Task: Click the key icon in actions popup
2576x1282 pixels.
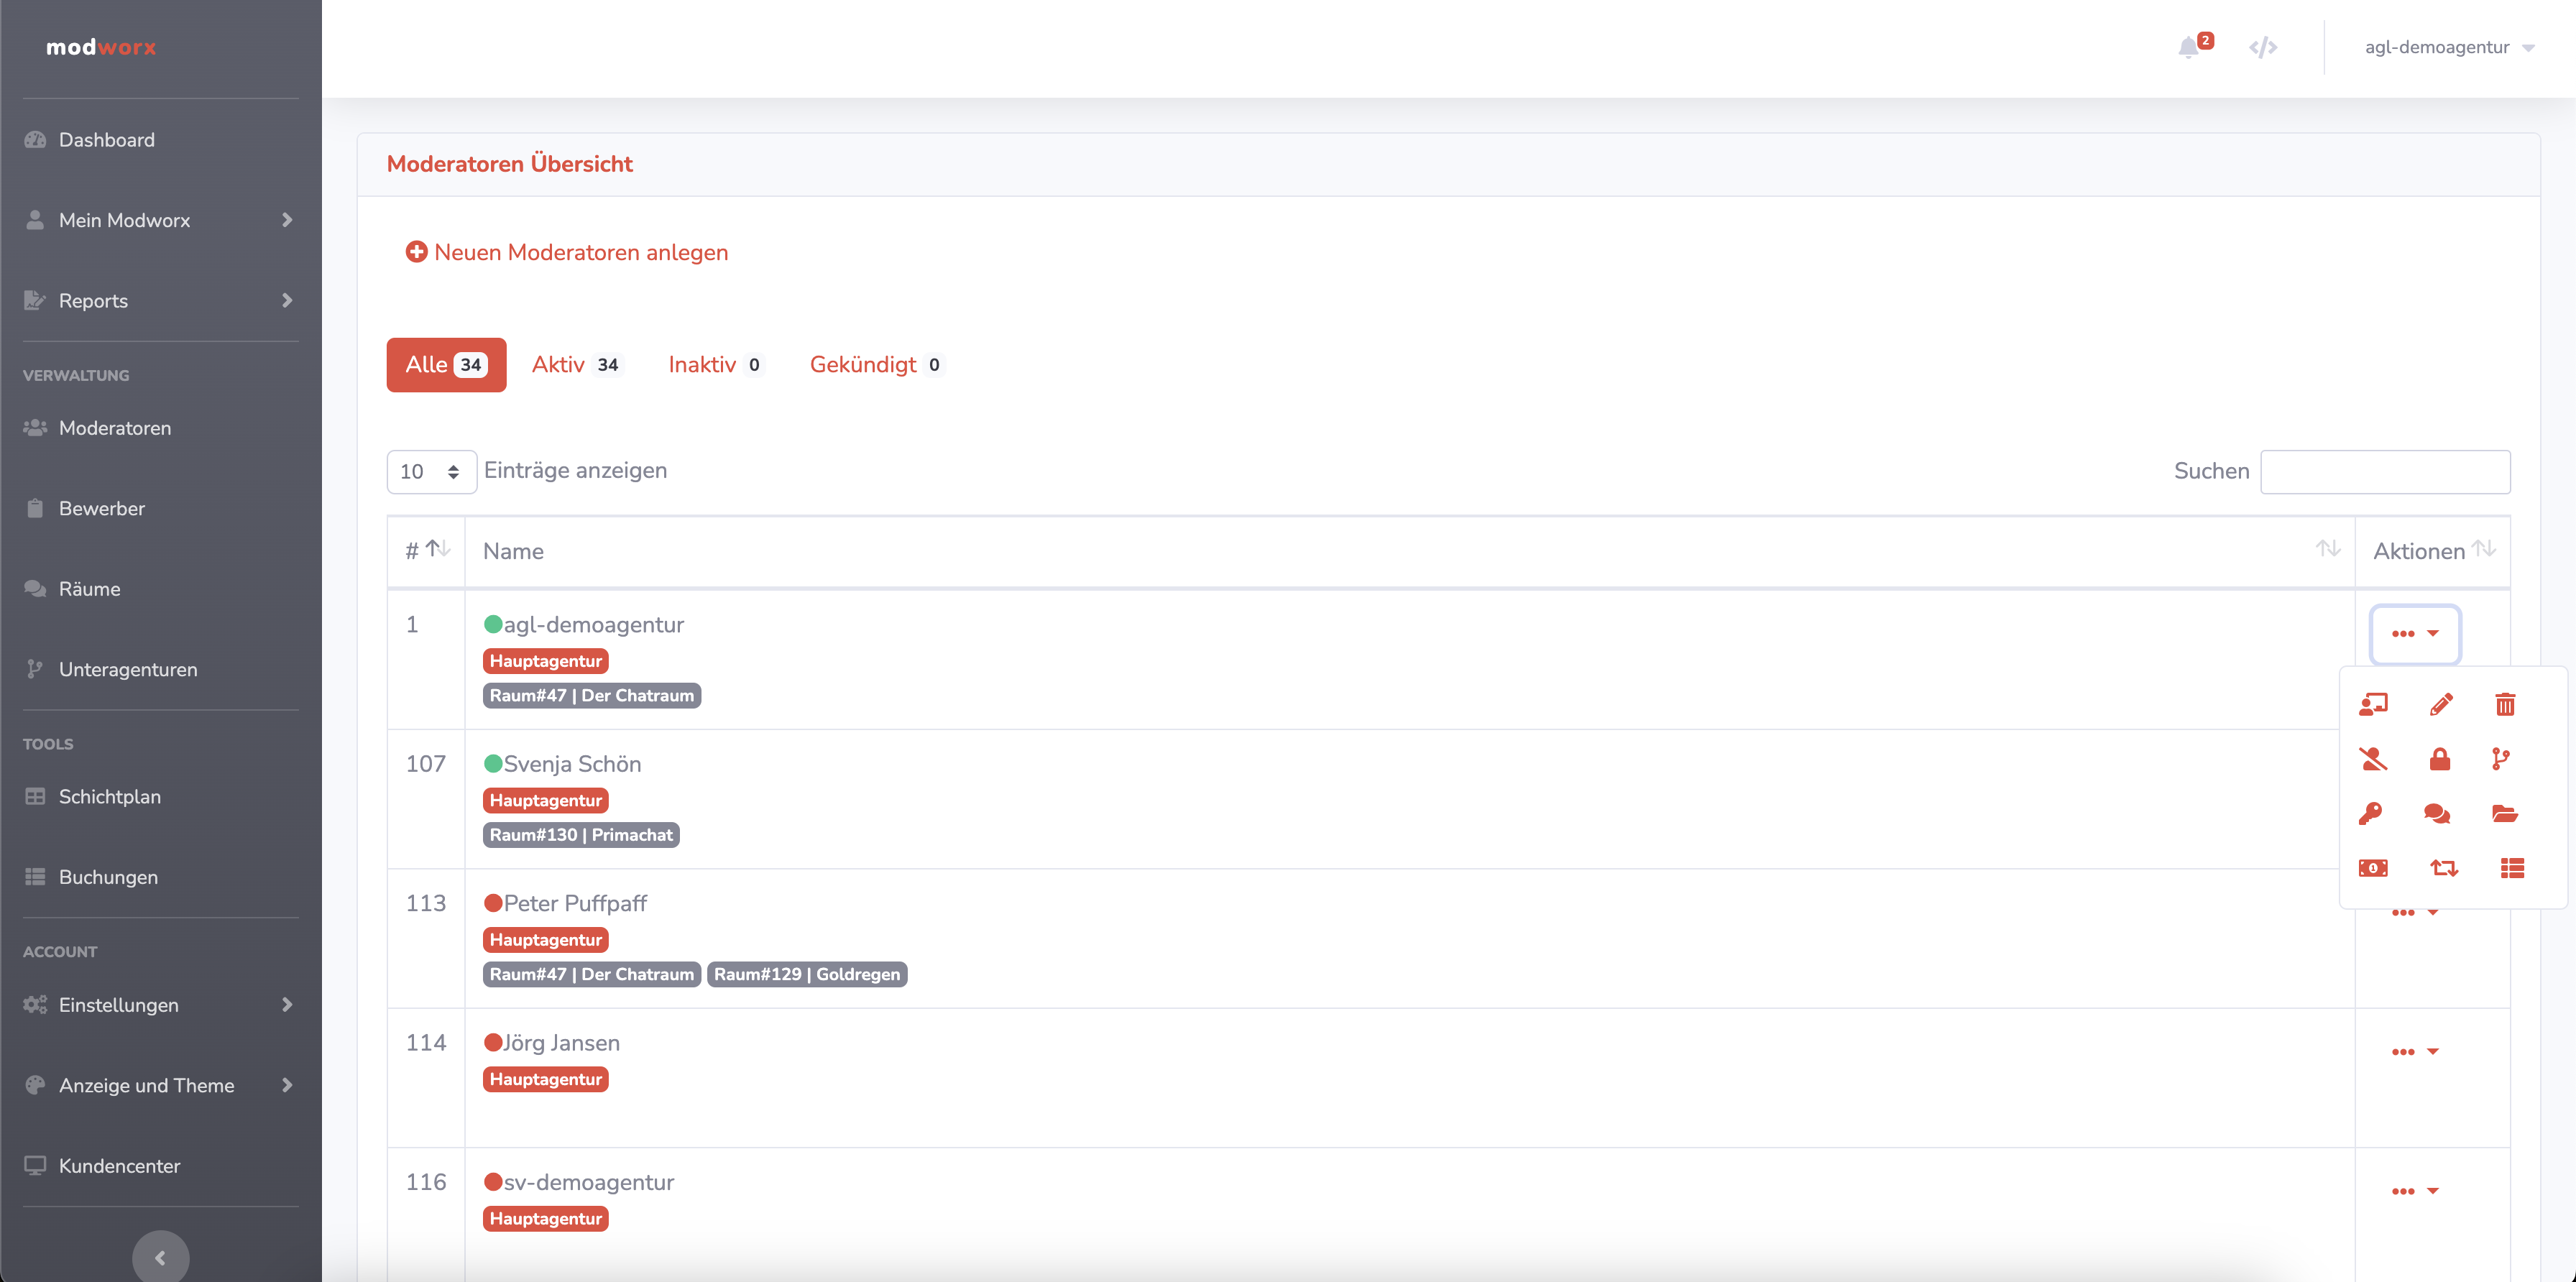Action: (x=2370, y=813)
